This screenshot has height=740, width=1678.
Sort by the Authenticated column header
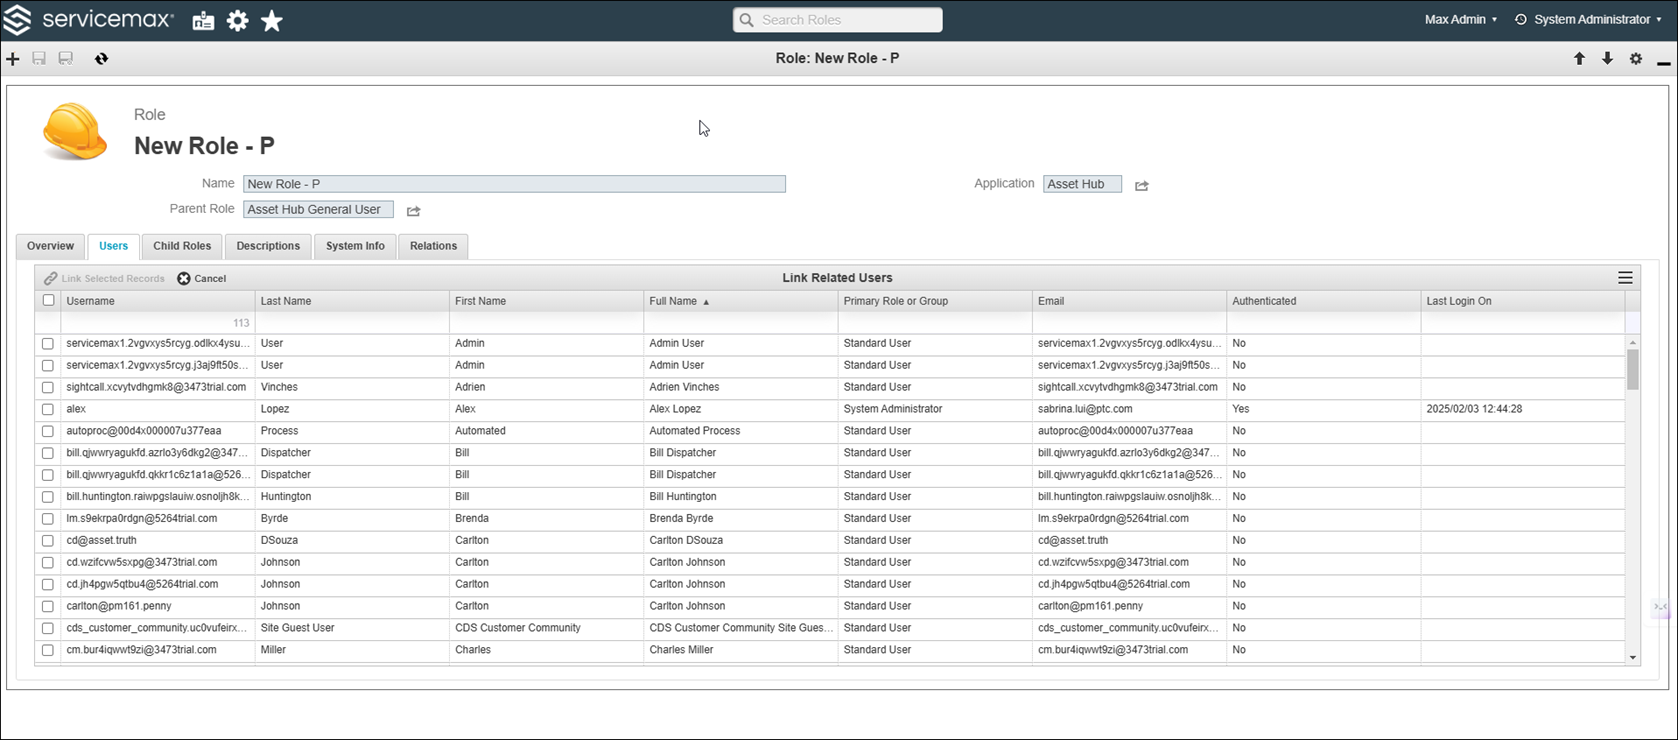pos(1323,301)
